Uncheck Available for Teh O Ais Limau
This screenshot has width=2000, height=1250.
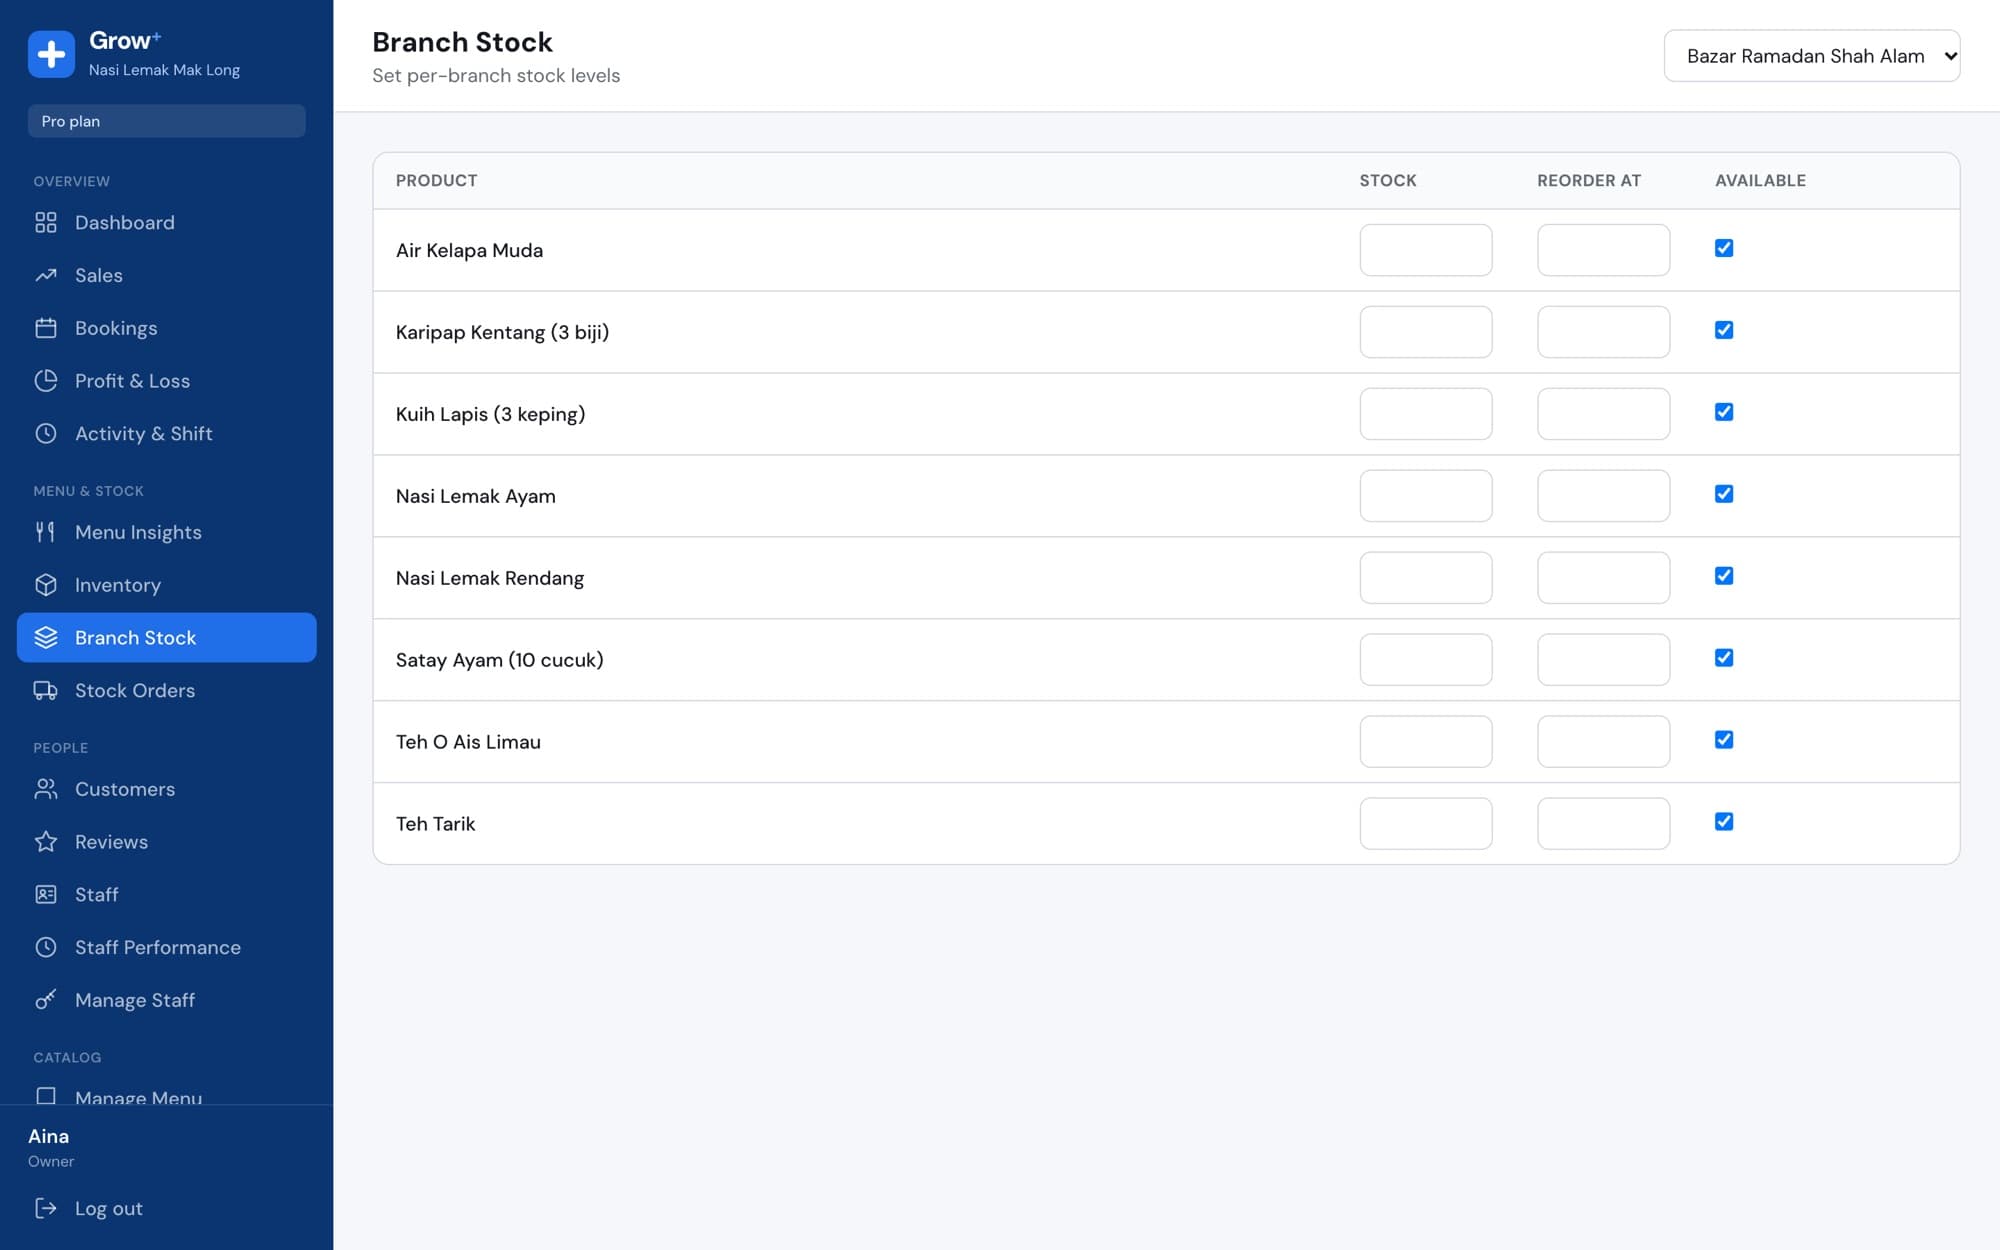pyautogui.click(x=1724, y=740)
